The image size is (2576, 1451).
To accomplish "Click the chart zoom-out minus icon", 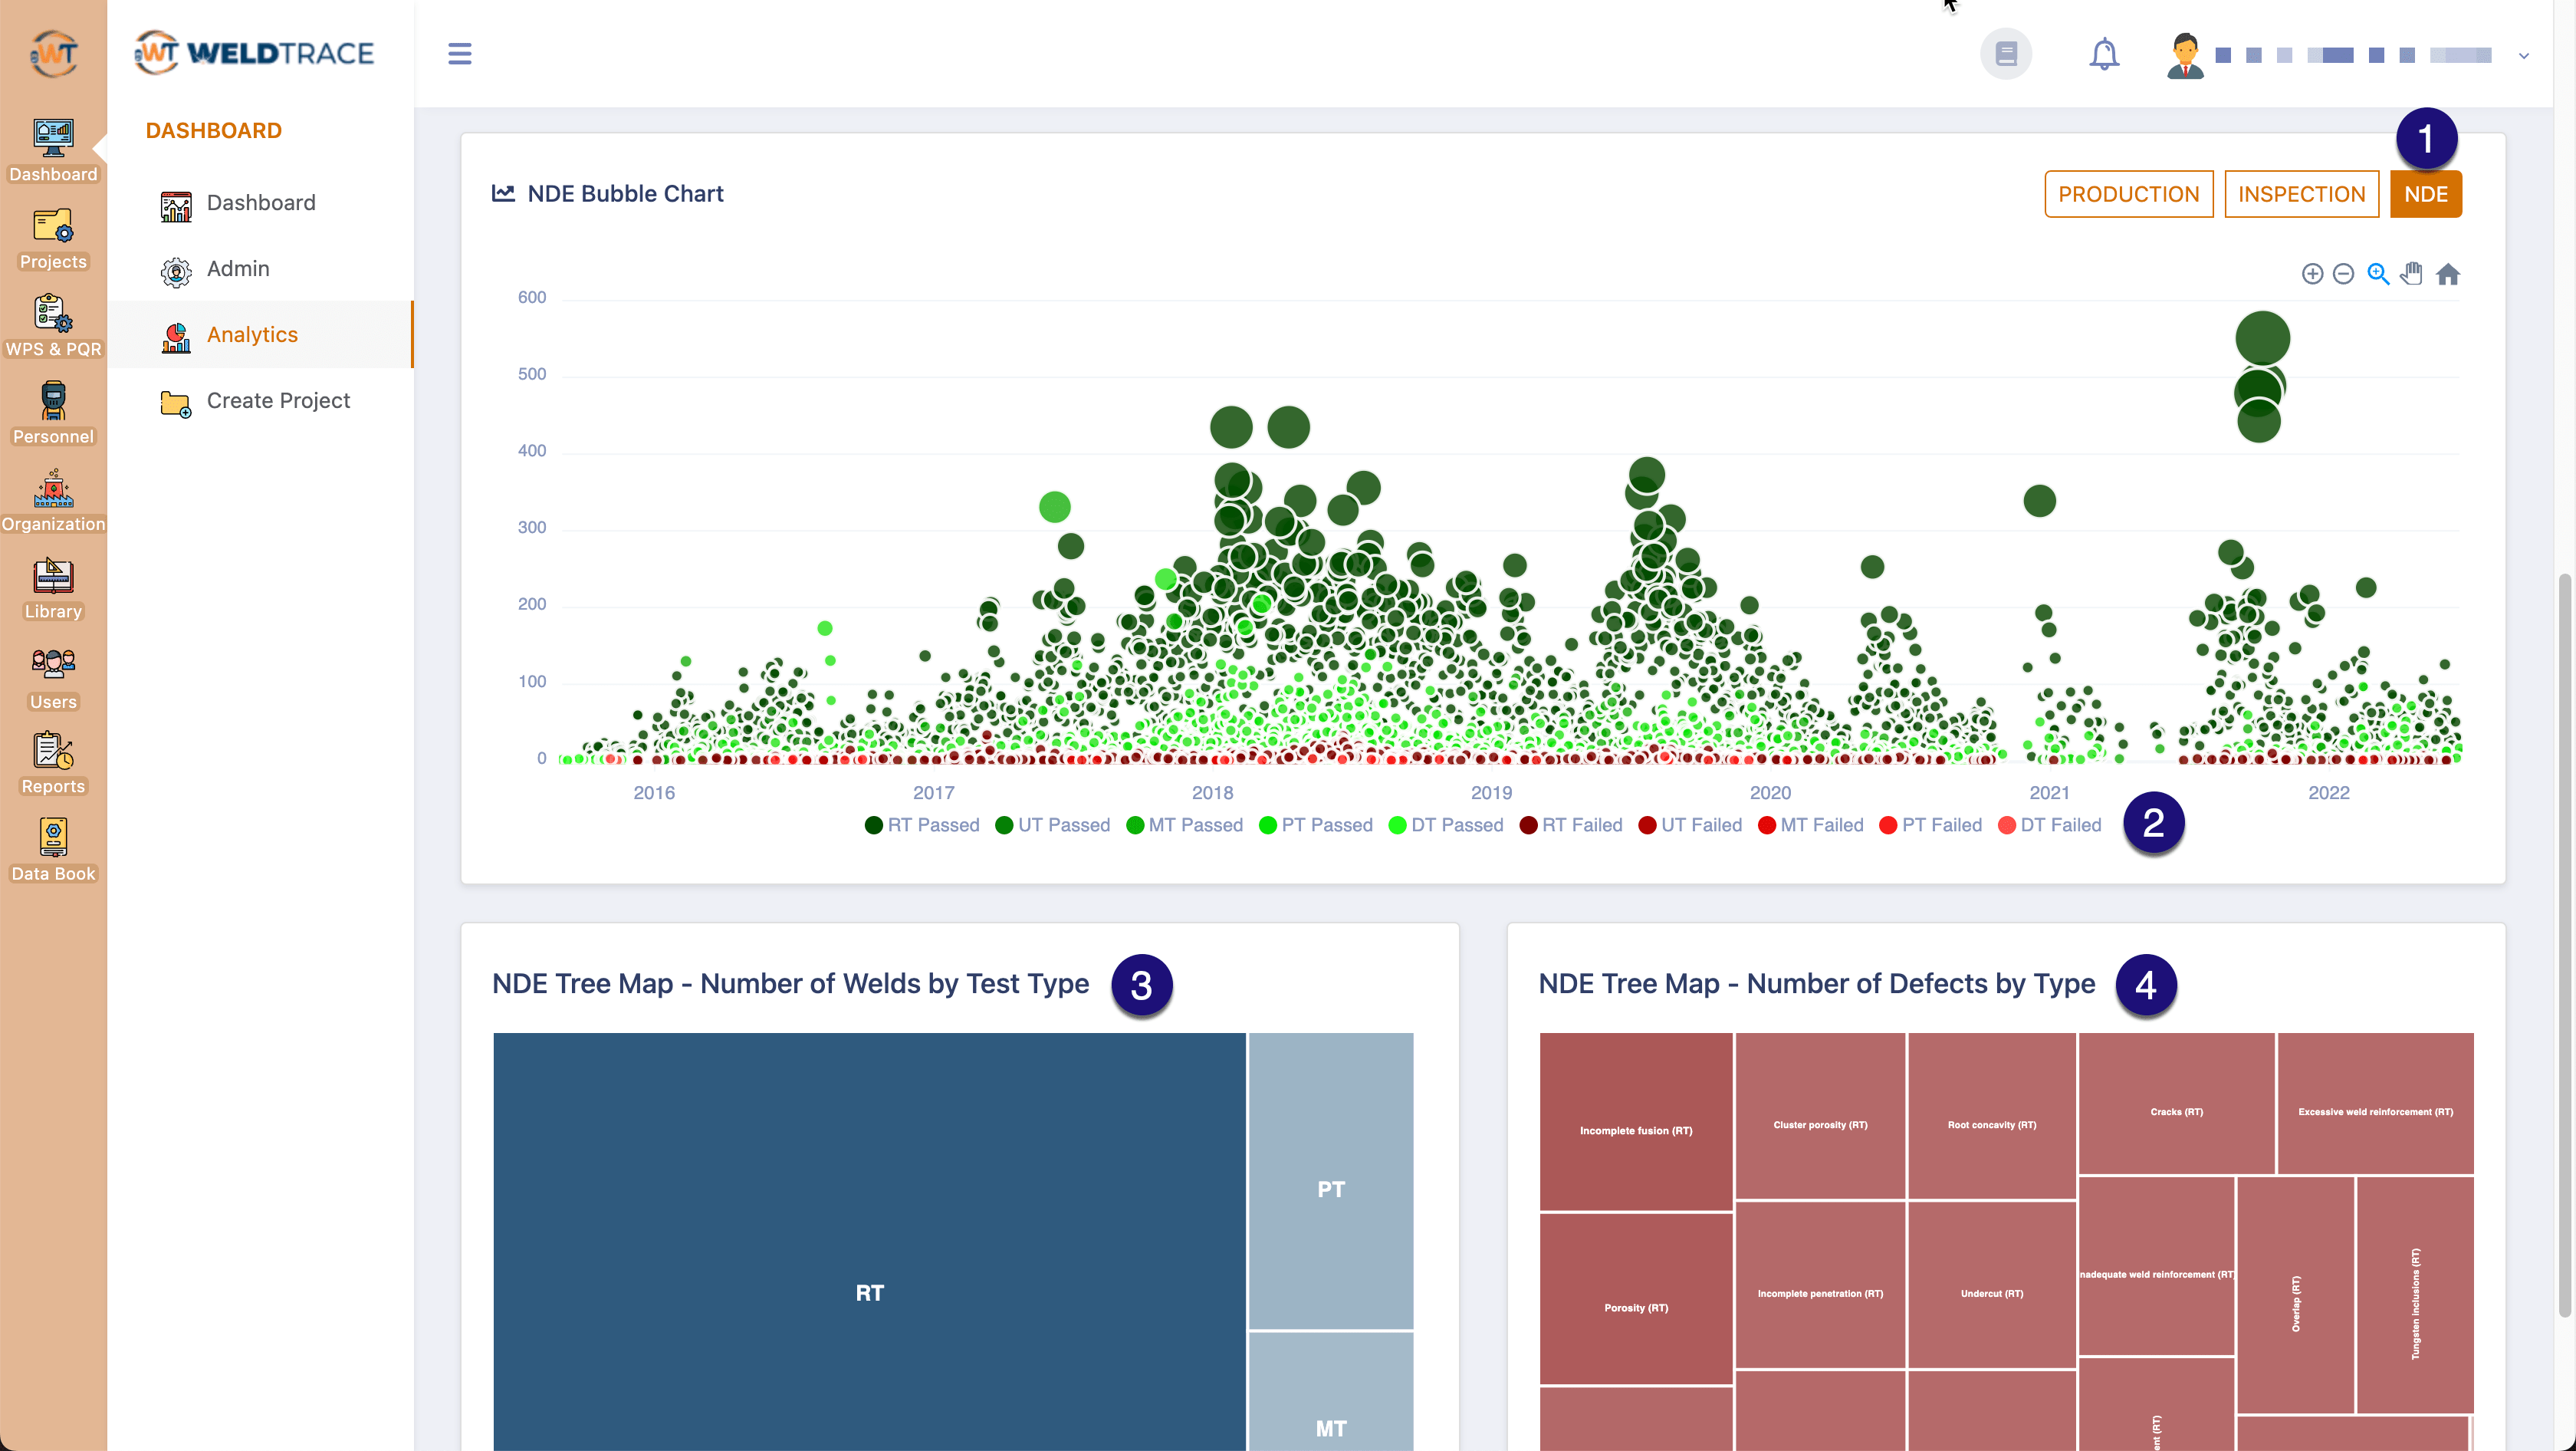I will [2343, 274].
